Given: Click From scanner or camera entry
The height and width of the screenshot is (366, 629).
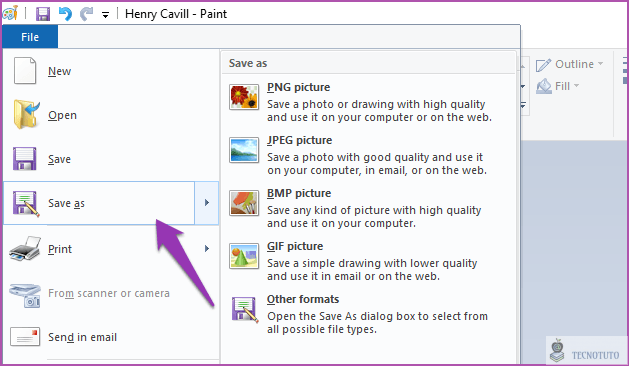Looking at the screenshot, I should [x=111, y=293].
